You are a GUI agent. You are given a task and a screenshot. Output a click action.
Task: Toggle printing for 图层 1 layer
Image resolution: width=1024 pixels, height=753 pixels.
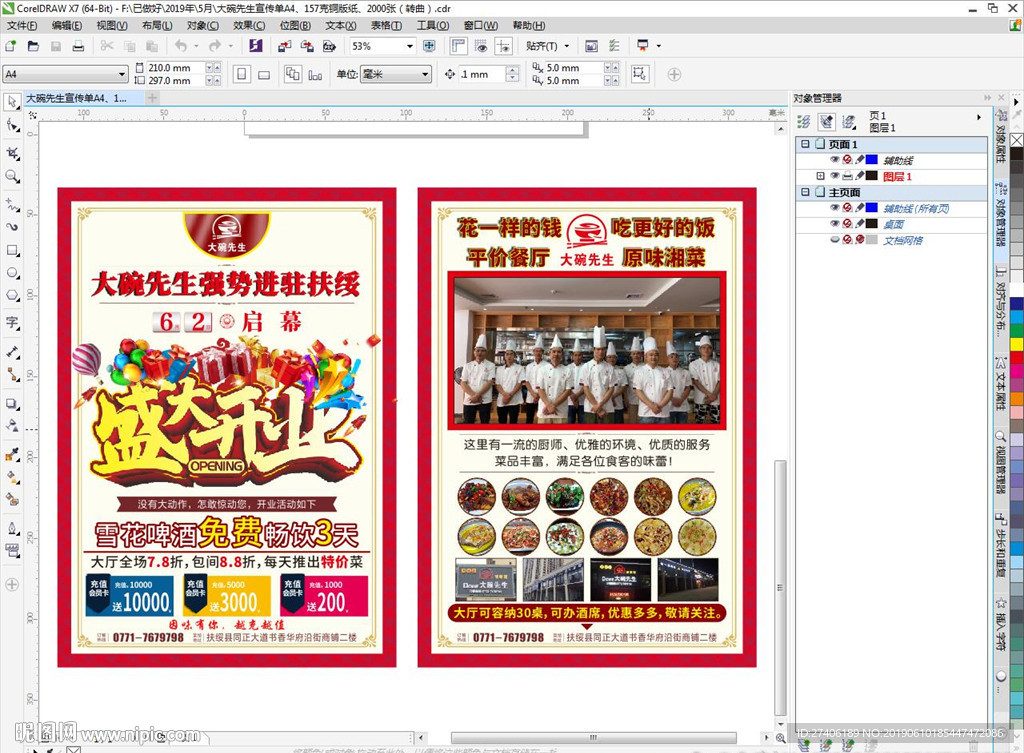pos(847,176)
